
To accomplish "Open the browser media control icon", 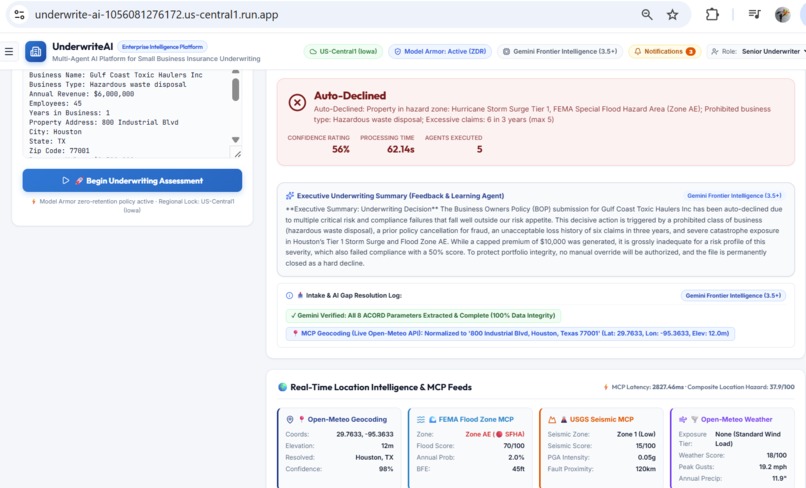I will tap(754, 14).
